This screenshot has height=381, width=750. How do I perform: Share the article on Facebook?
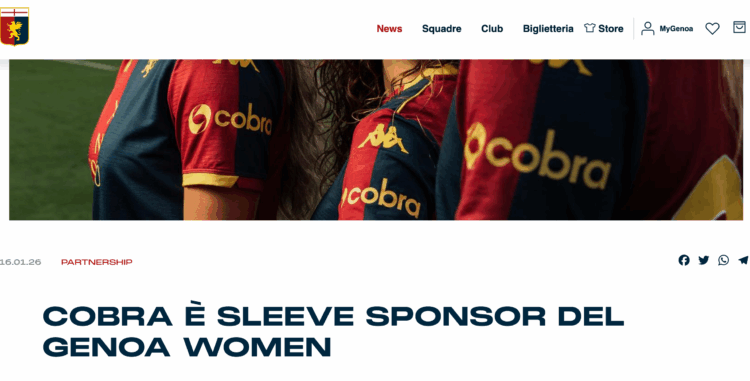pyautogui.click(x=684, y=260)
